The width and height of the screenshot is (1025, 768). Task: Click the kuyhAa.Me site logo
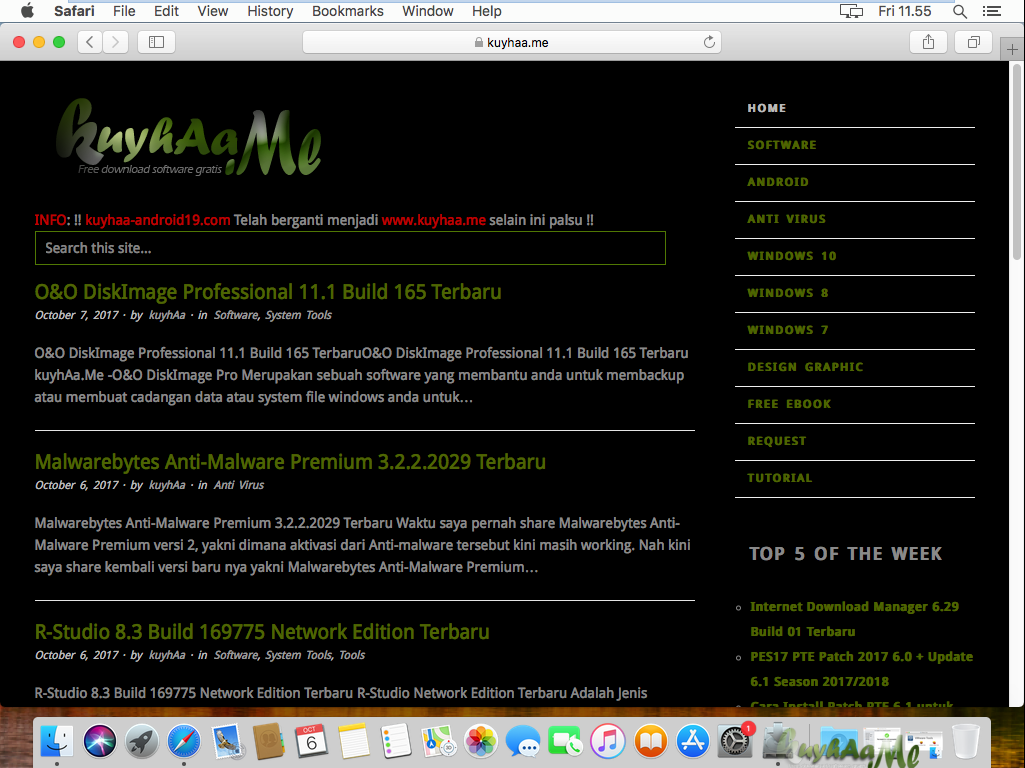pos(189,137)
